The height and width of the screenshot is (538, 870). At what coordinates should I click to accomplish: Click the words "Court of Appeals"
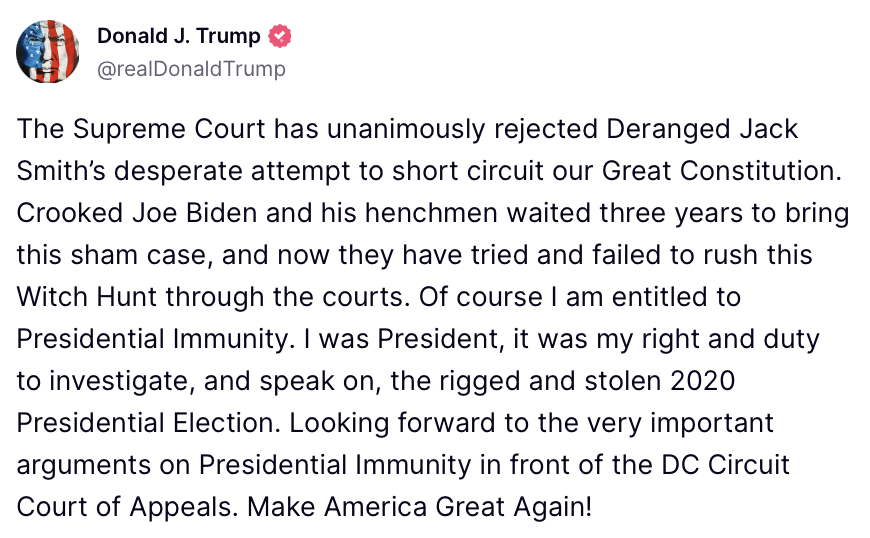124,507
